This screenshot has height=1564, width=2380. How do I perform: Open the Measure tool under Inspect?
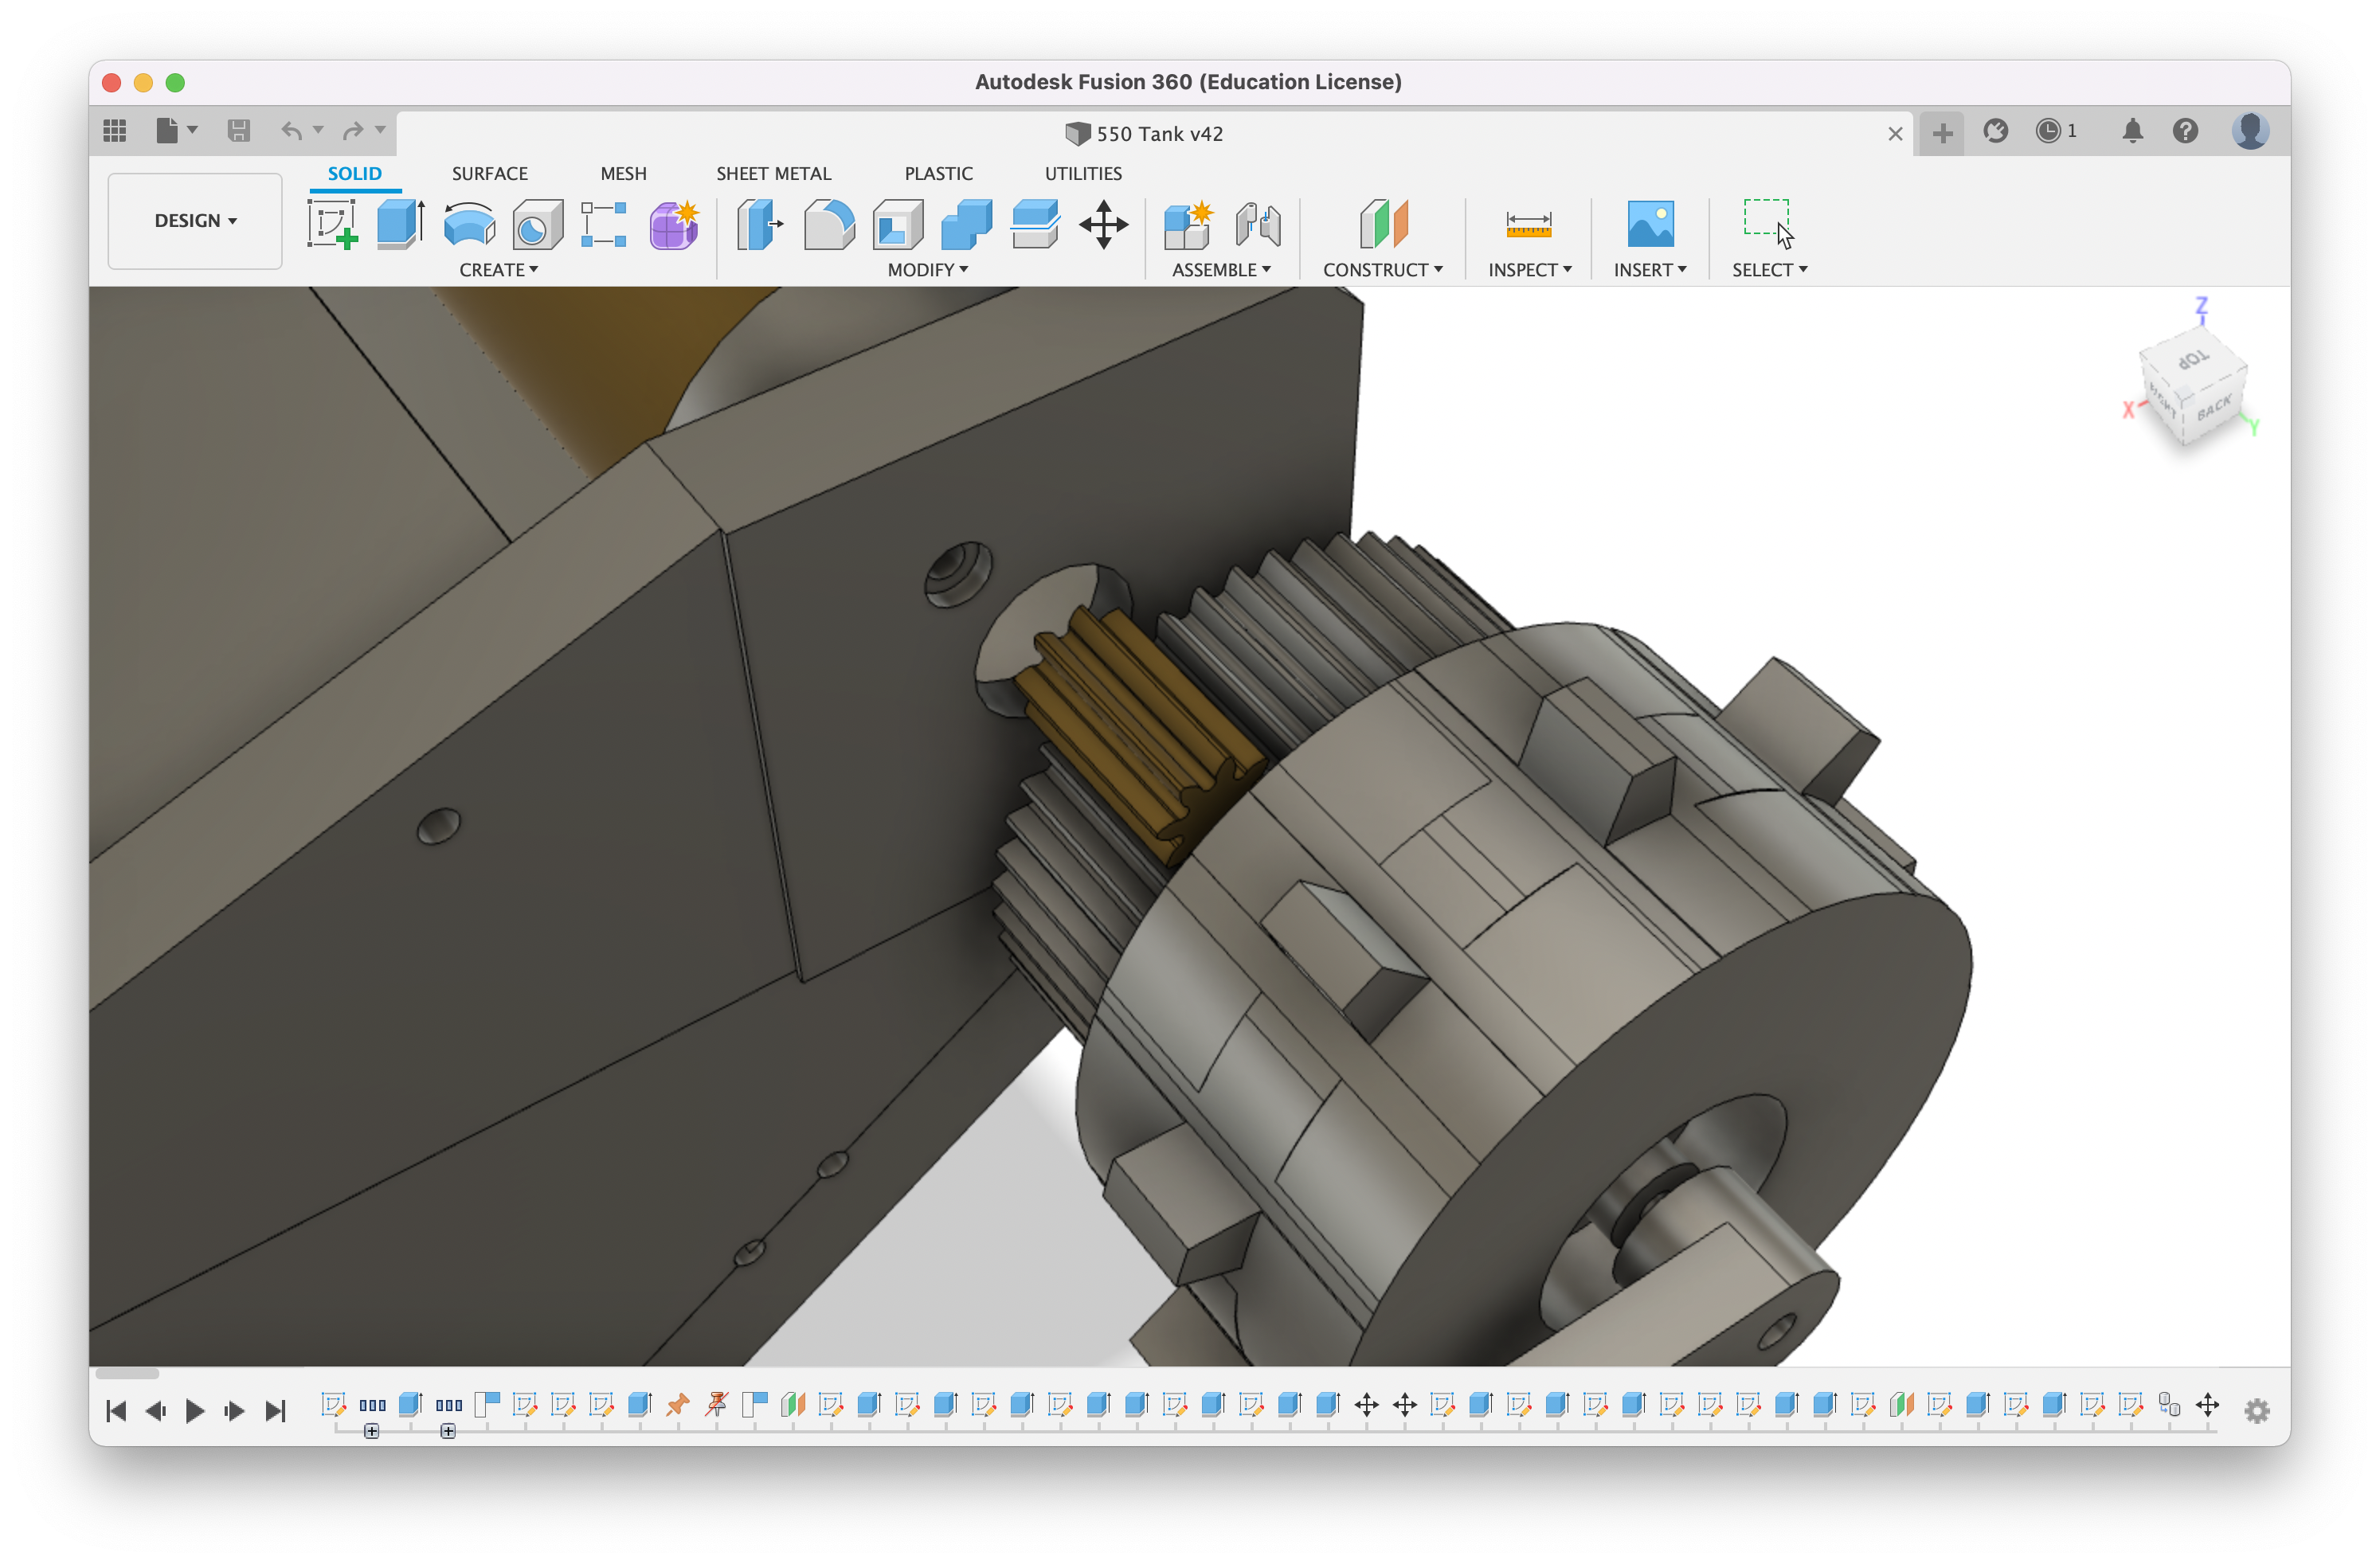[1529, 224]
